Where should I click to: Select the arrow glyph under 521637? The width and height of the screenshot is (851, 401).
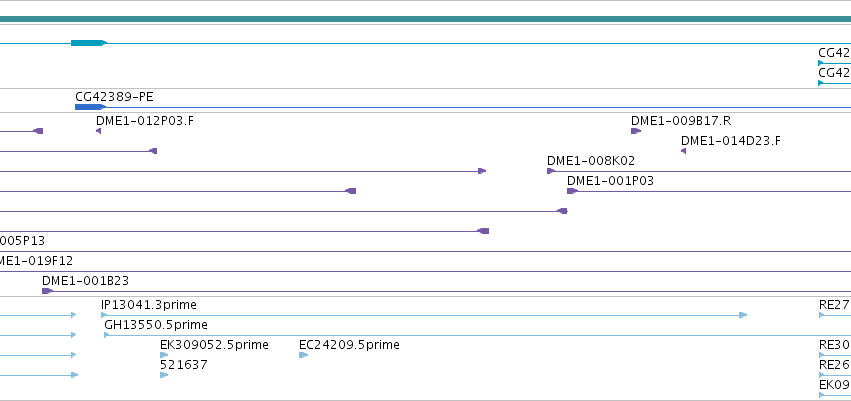tap(164, 375)
